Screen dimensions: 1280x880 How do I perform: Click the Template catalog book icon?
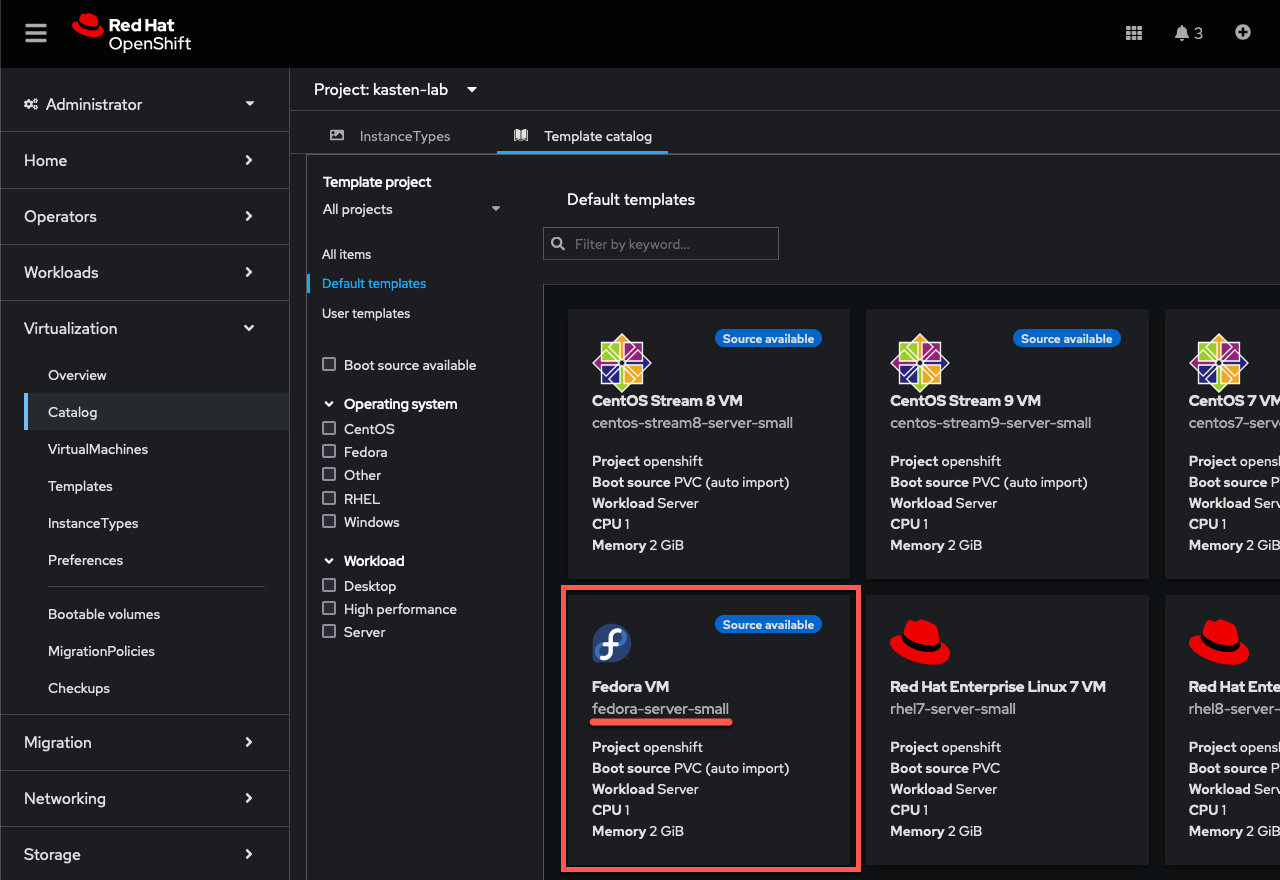point(521,135)
